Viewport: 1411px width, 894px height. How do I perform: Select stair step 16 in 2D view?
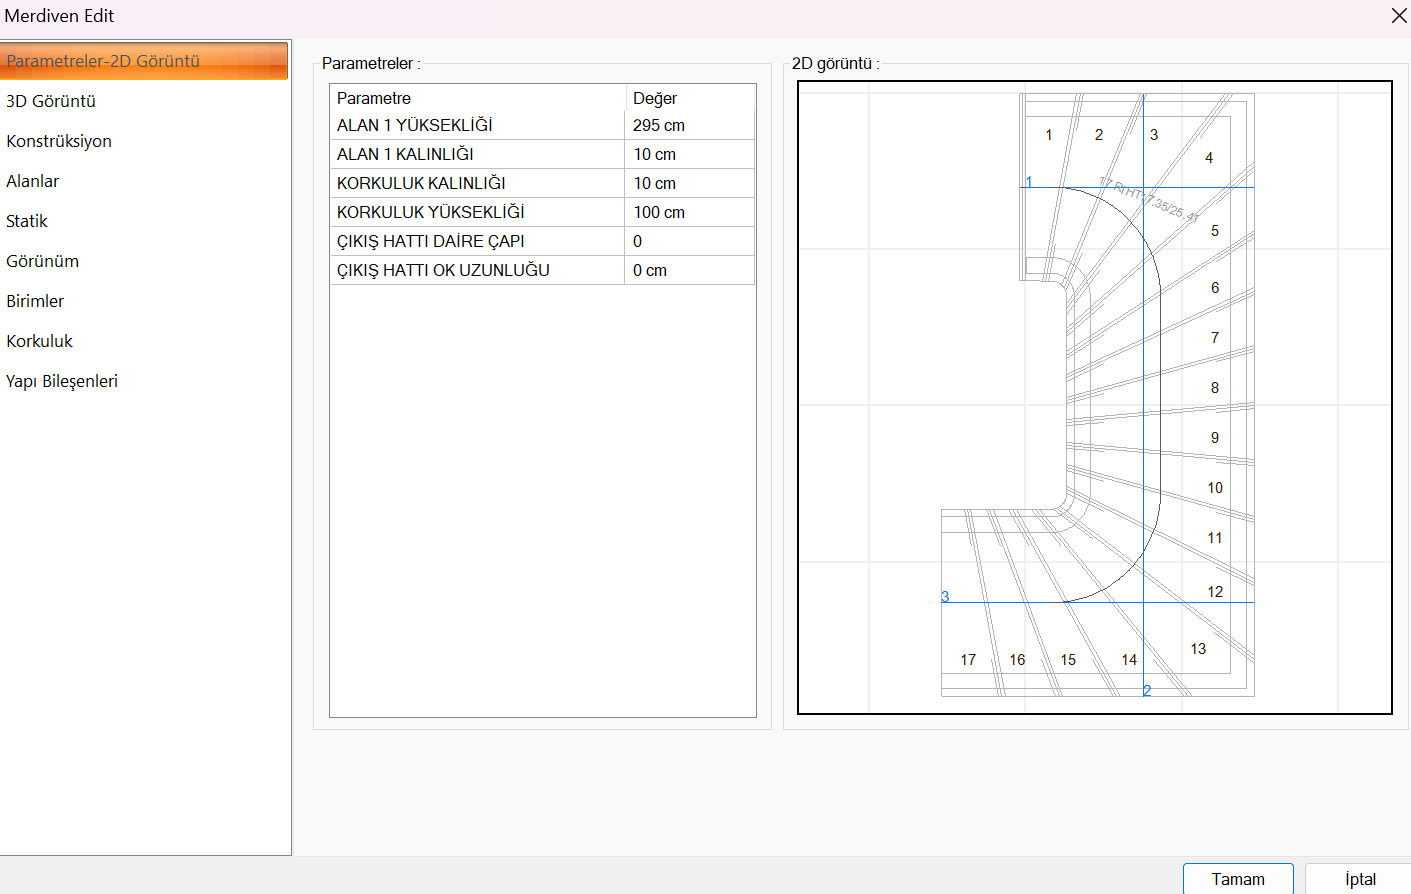click(1017, 660)
